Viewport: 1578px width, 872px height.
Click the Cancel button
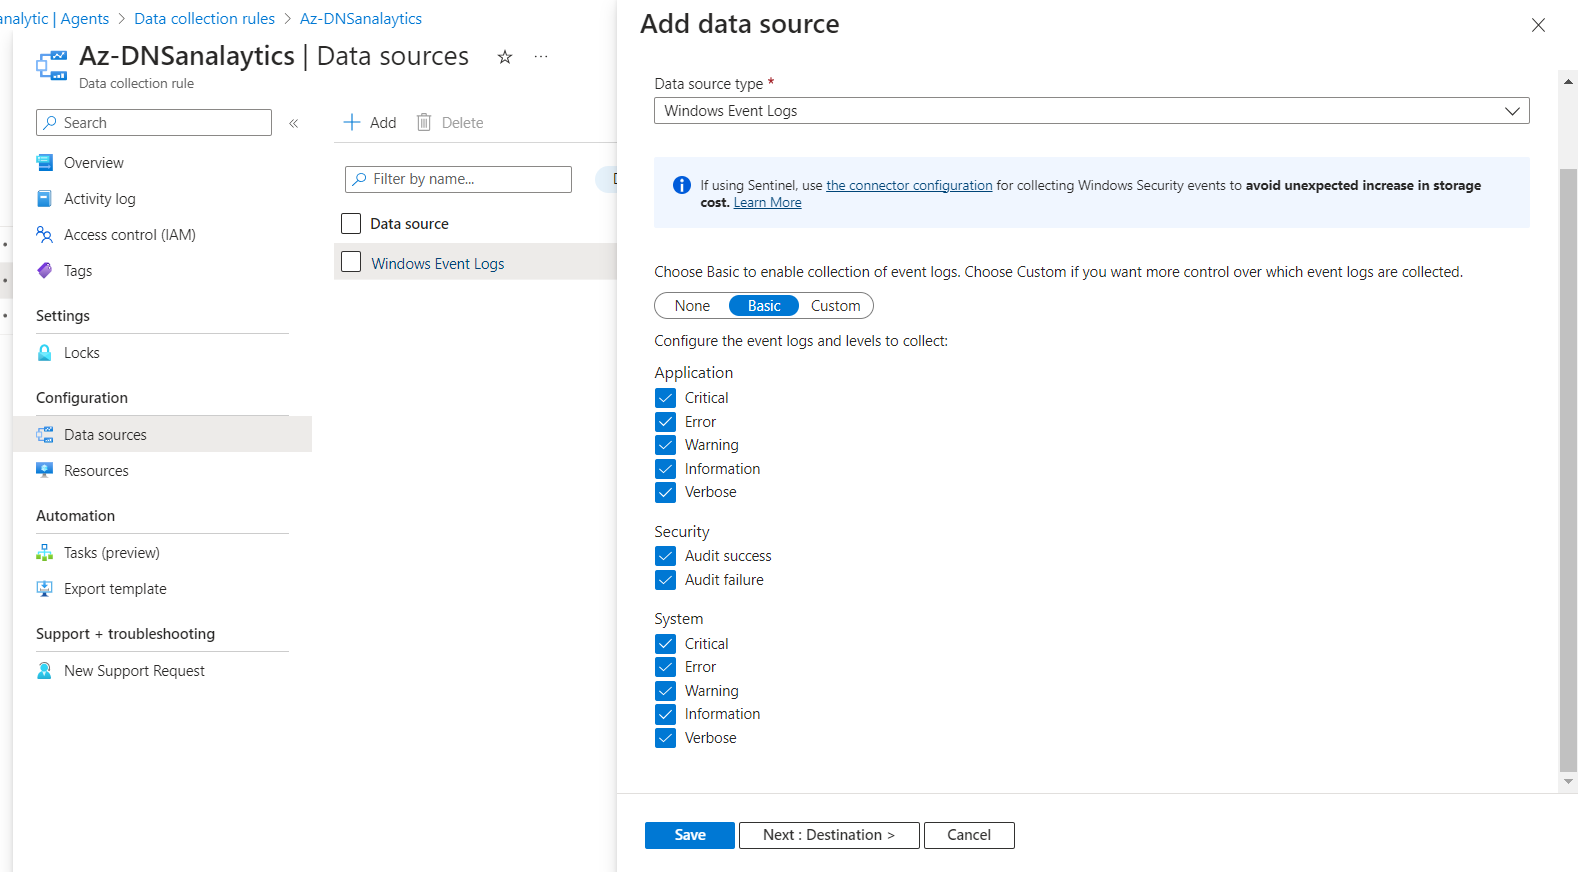[969, 835]
